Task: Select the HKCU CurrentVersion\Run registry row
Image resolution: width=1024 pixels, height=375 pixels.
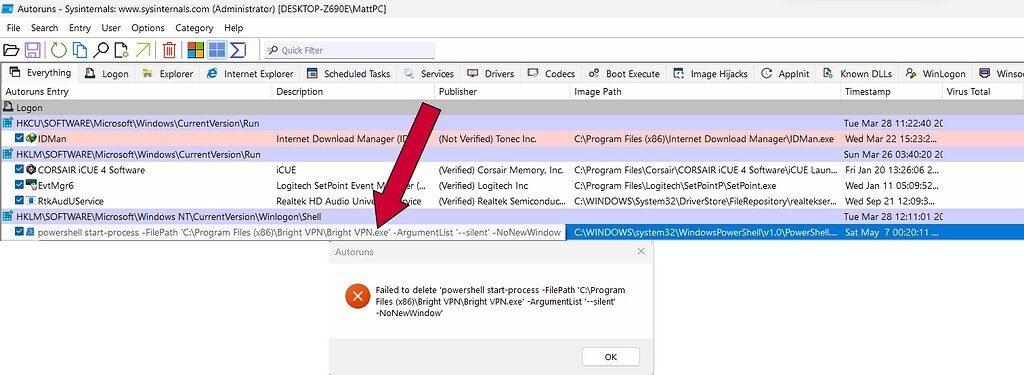Action: [512, 123]
